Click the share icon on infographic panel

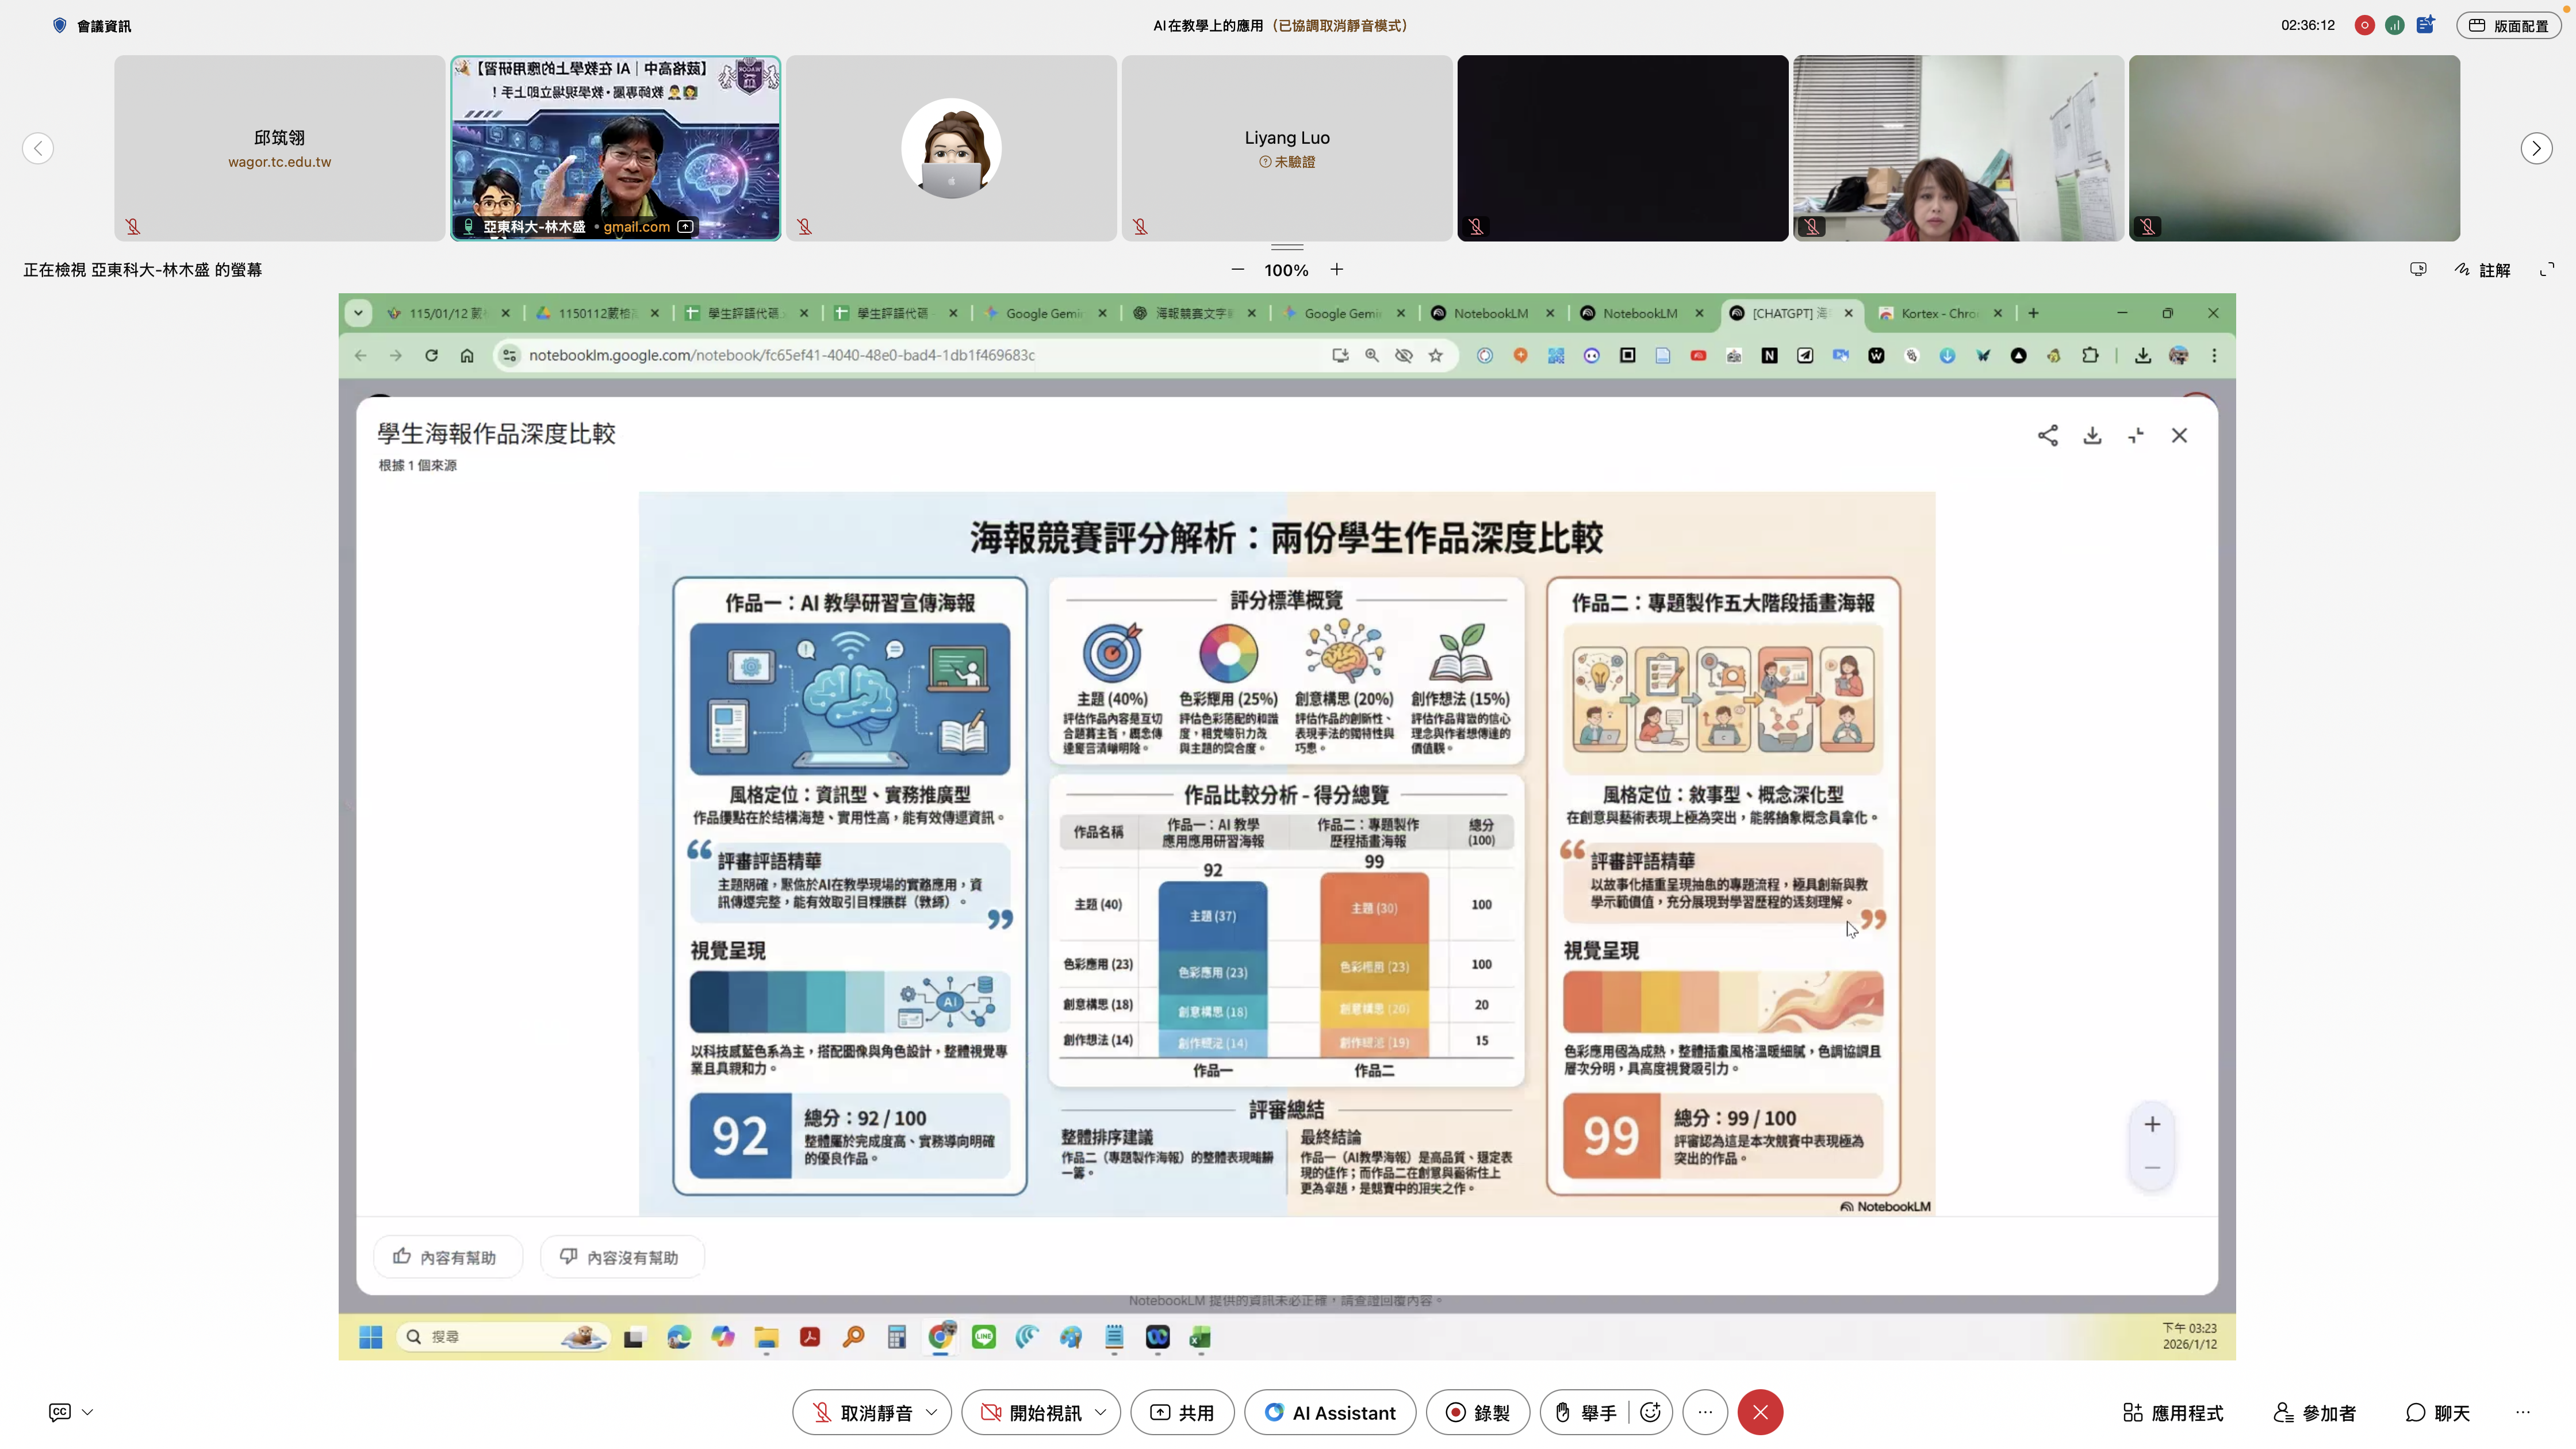(x=2047, y=436)
